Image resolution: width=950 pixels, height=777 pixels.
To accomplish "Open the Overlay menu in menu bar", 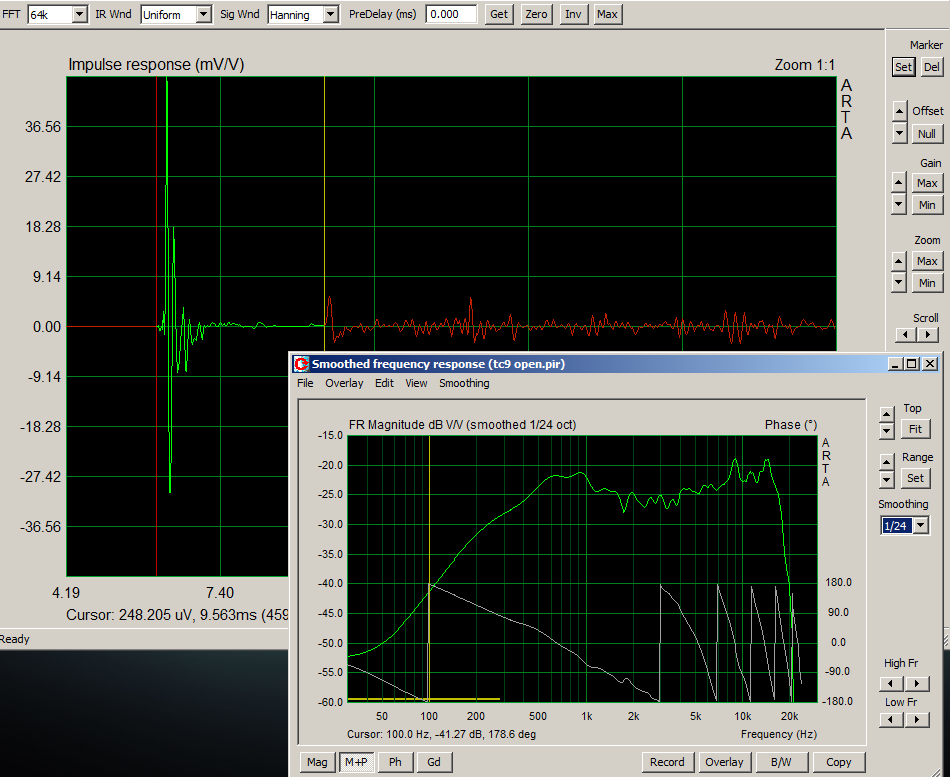I will pyautogui.click(x=344, y=383).
